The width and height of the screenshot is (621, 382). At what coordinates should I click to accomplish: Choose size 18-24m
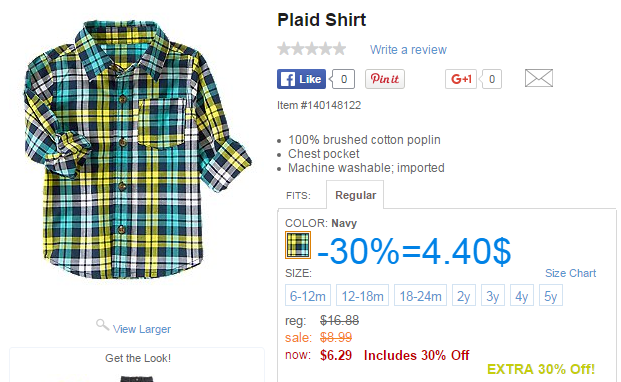tap(420, 295)
